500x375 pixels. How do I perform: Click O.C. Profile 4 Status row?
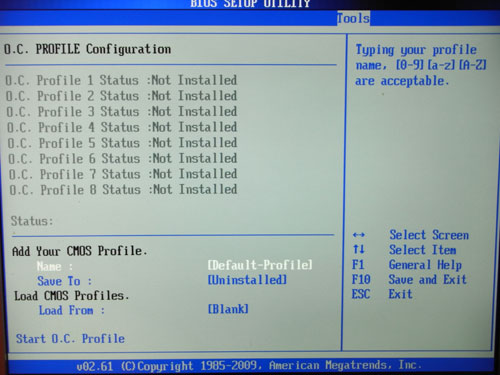click(122, 127)
